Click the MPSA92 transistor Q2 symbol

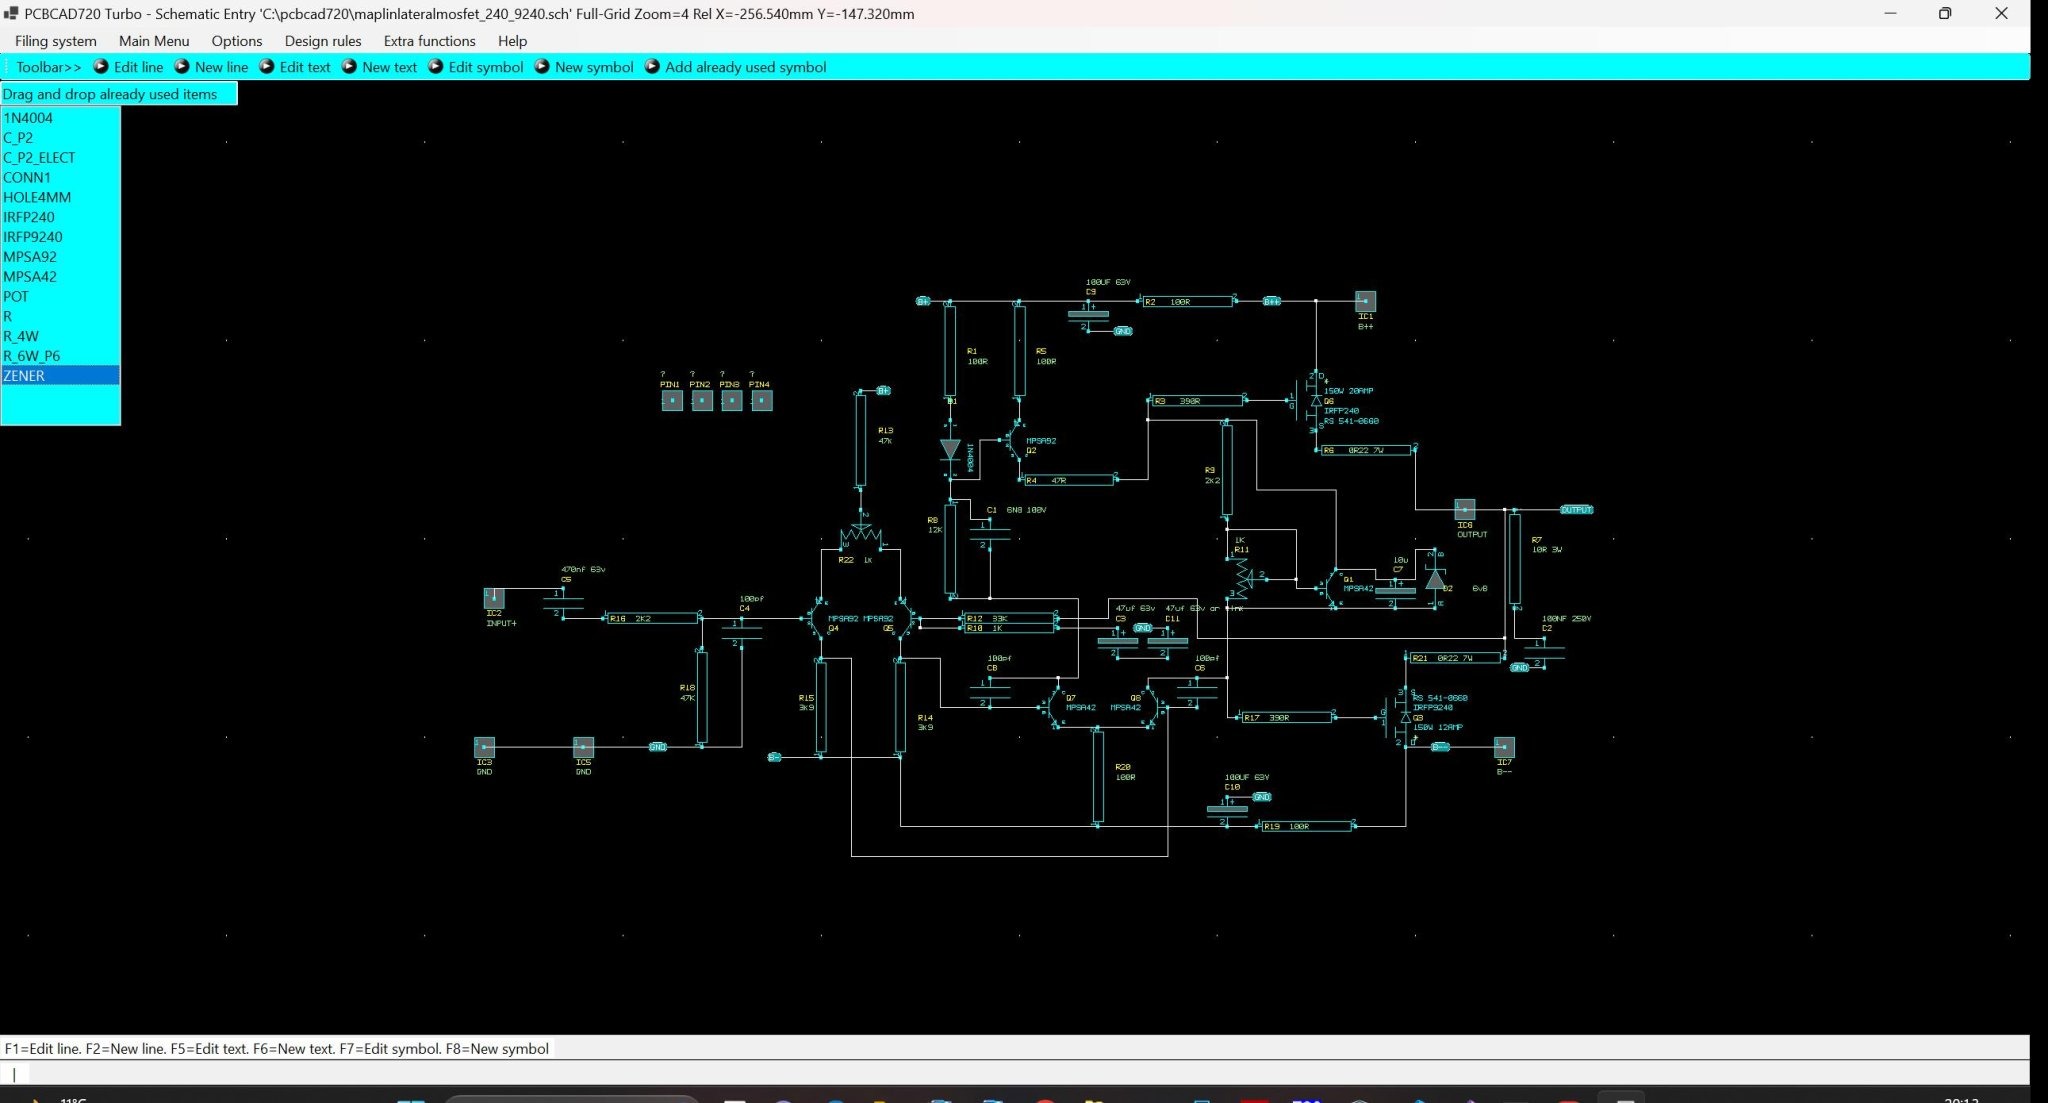1013,441
